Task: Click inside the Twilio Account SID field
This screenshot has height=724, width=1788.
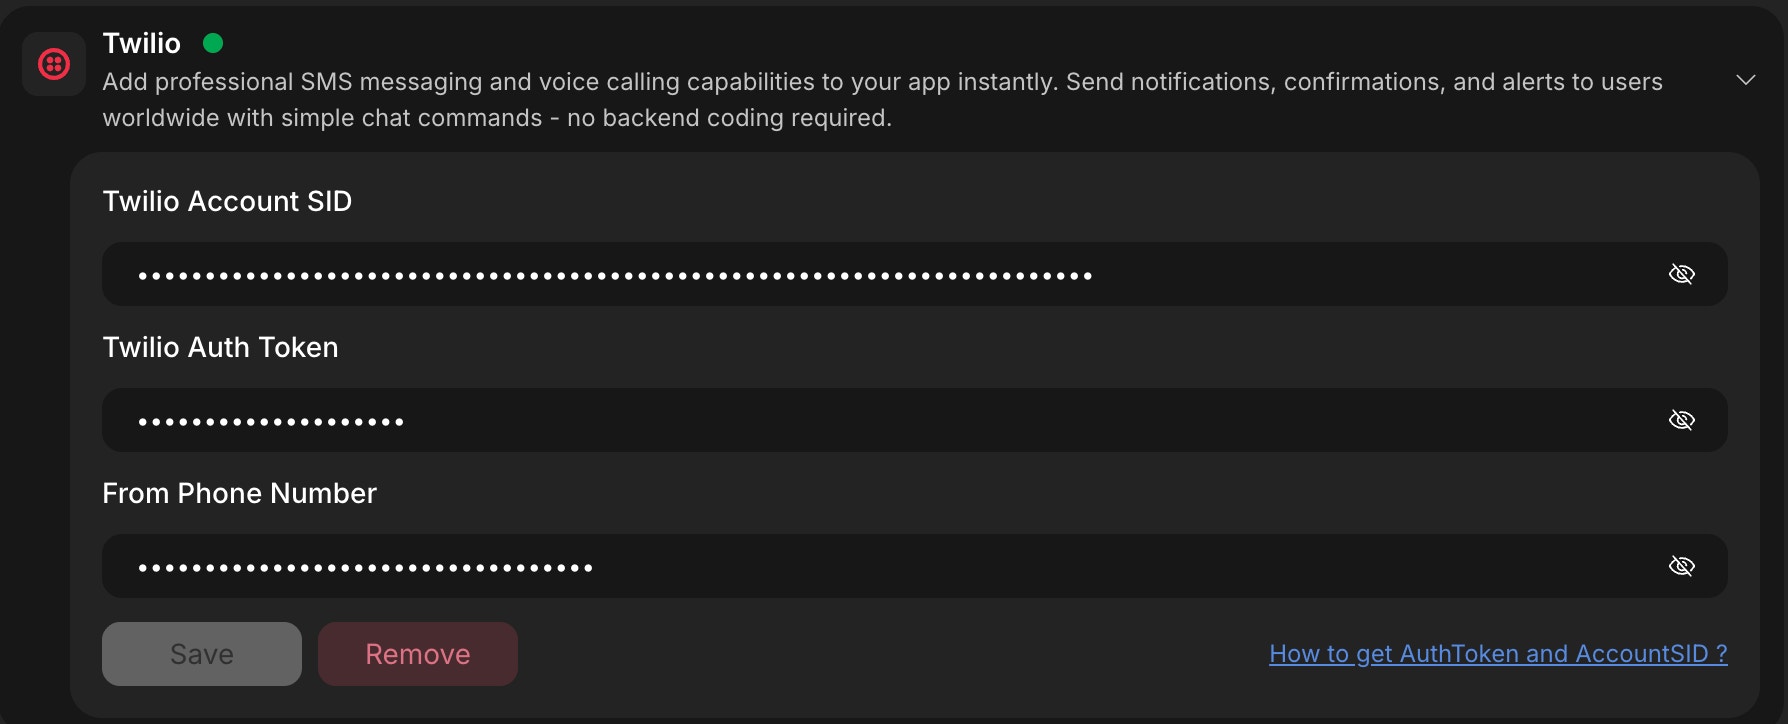Action: [x=800, y=273]
